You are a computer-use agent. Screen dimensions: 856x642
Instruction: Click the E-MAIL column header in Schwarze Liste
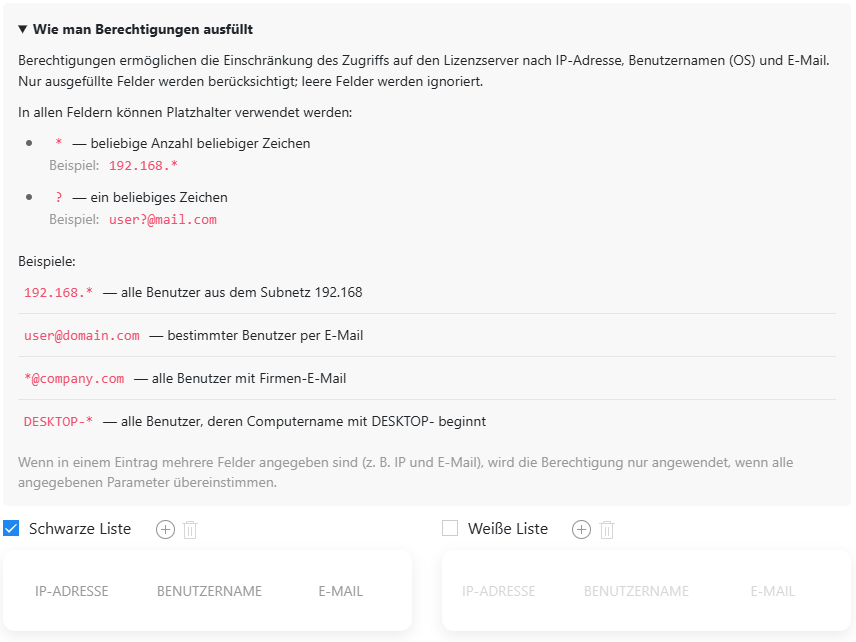click(341, 591)
